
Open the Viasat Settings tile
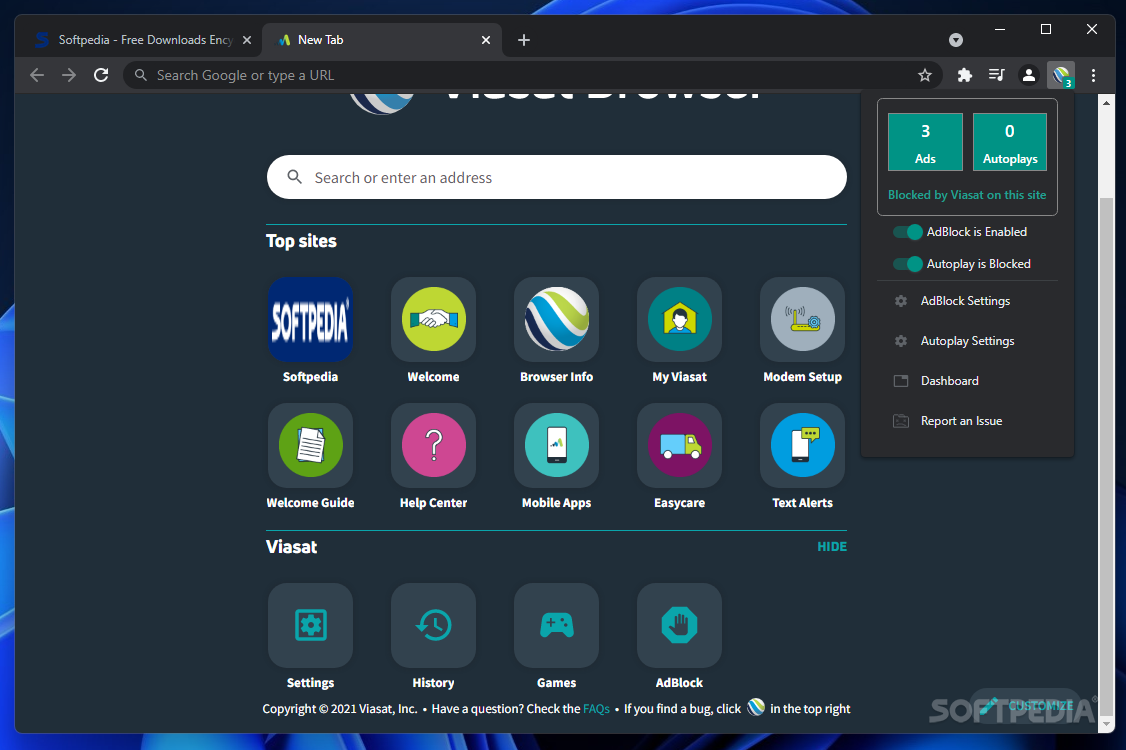310,625
